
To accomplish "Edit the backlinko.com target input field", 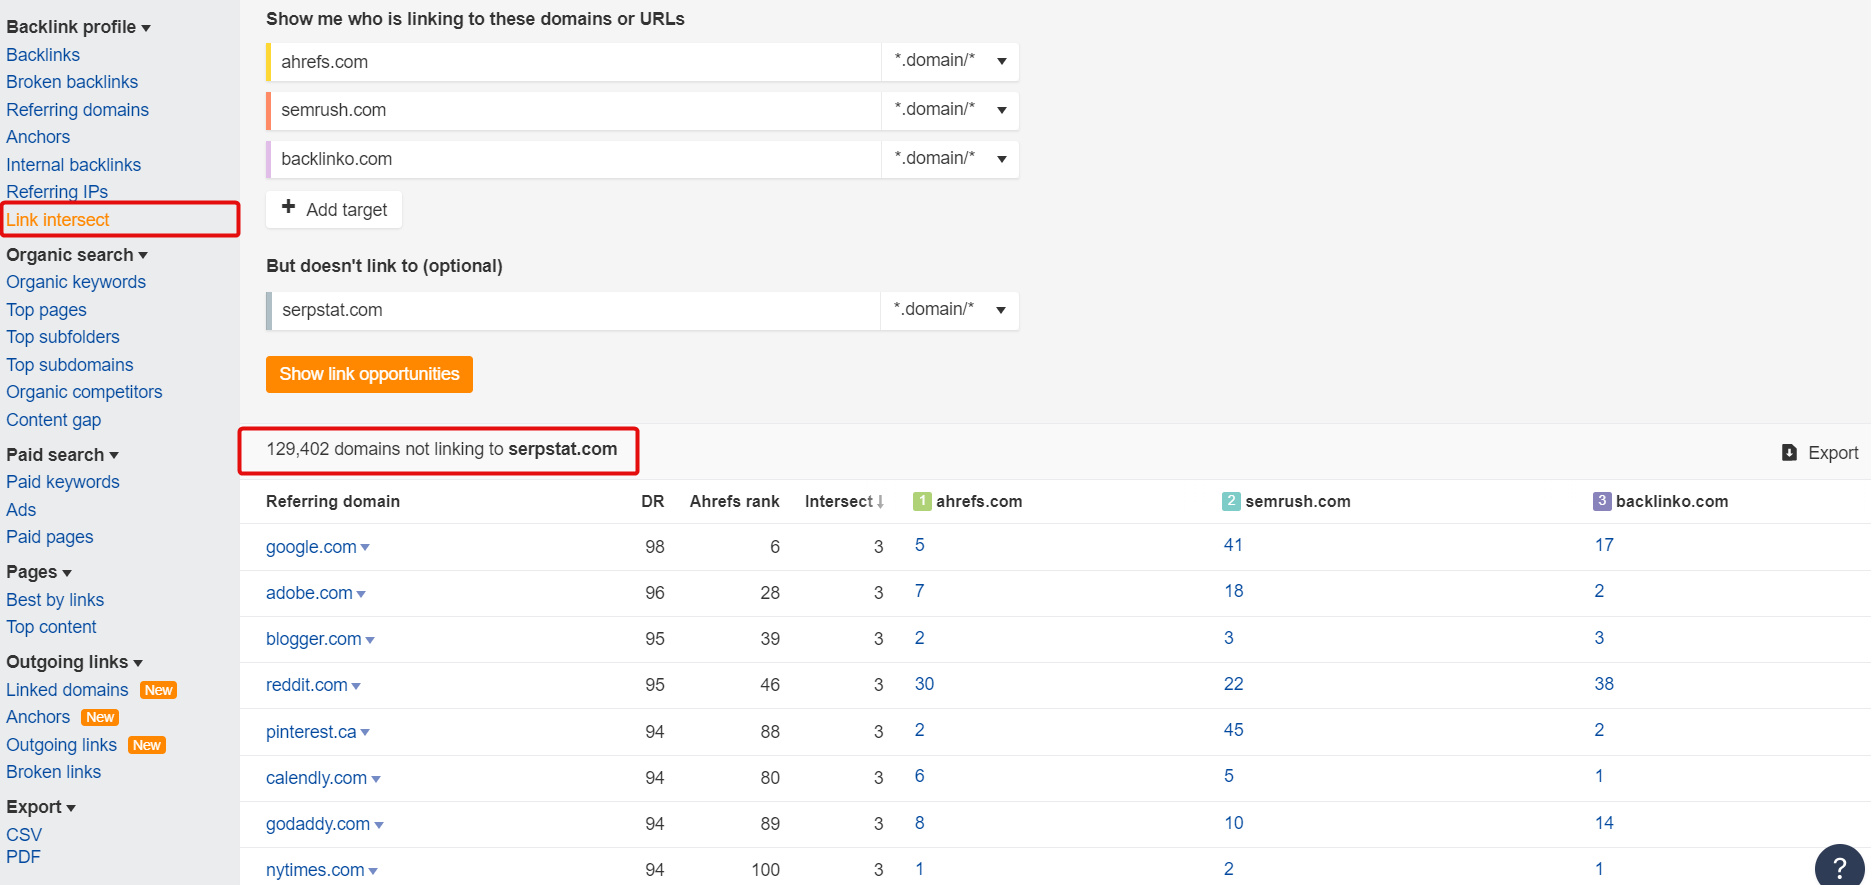I will point(576,159).
